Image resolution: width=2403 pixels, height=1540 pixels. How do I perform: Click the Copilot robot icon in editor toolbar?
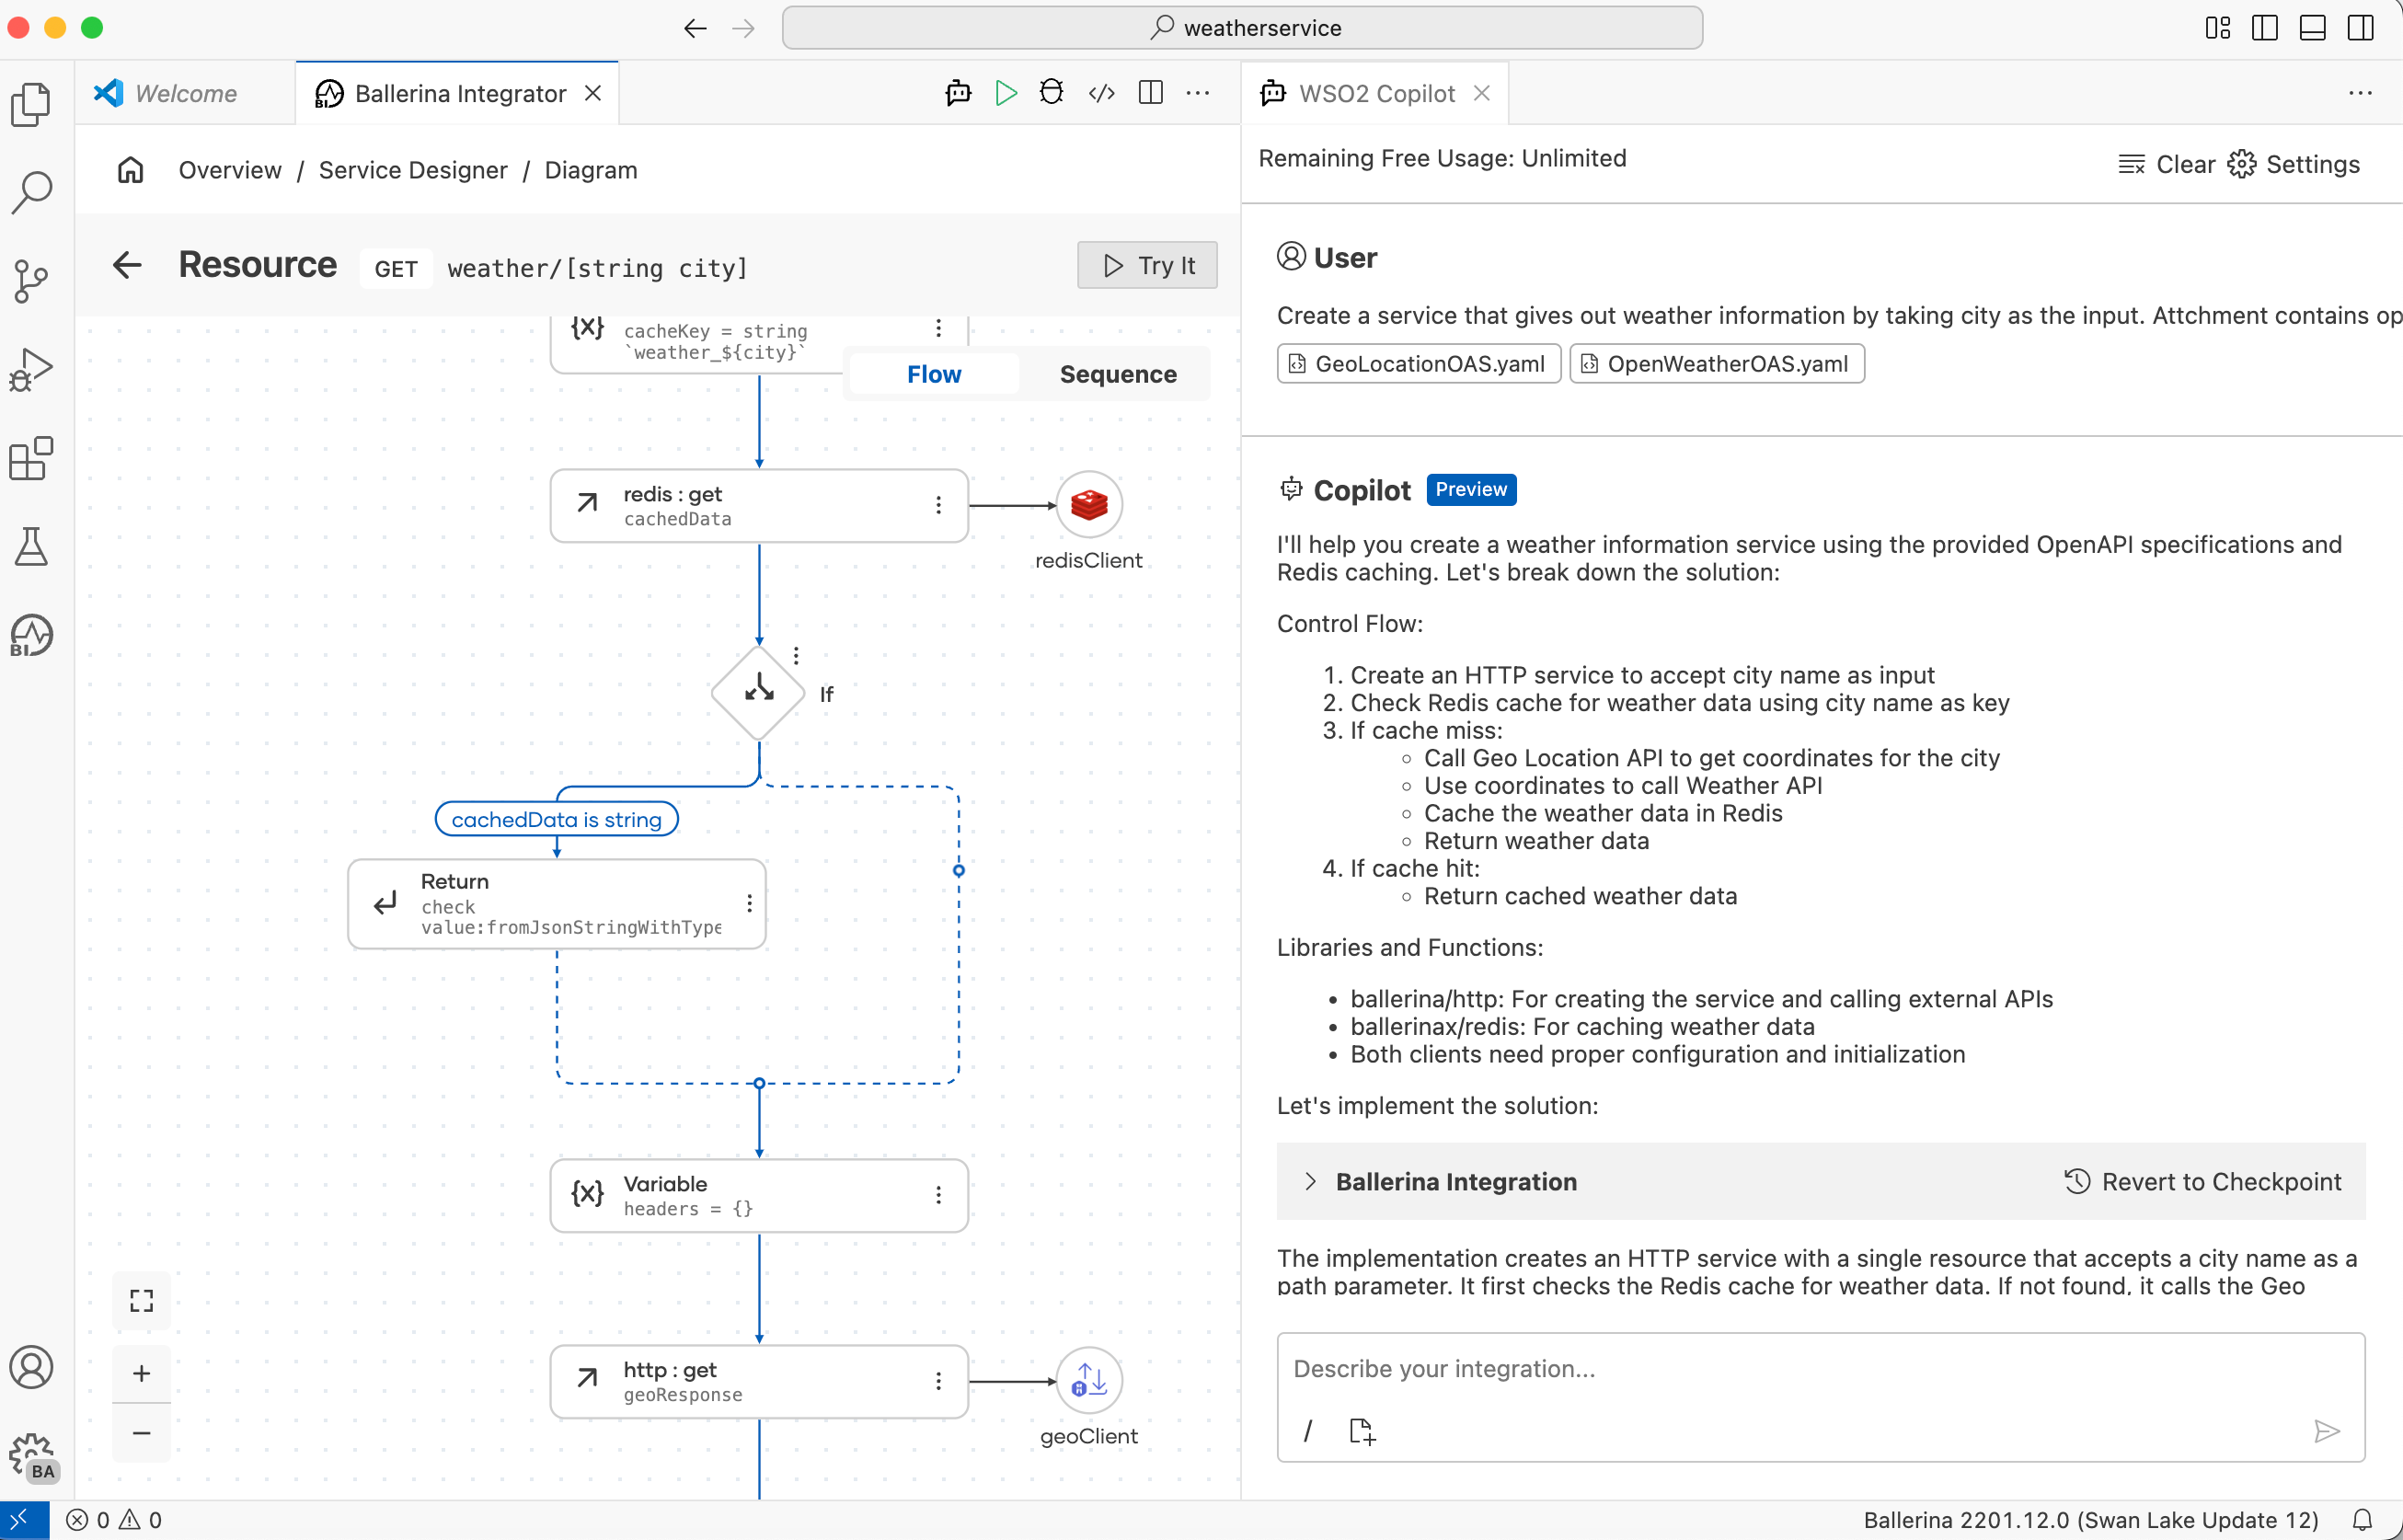point(958,93)
